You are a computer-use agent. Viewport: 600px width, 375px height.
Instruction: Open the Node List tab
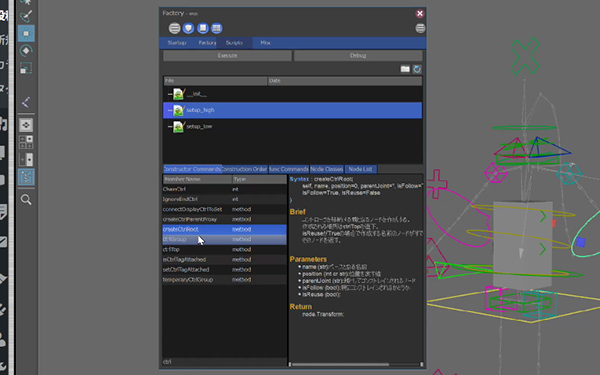point(360,169)
